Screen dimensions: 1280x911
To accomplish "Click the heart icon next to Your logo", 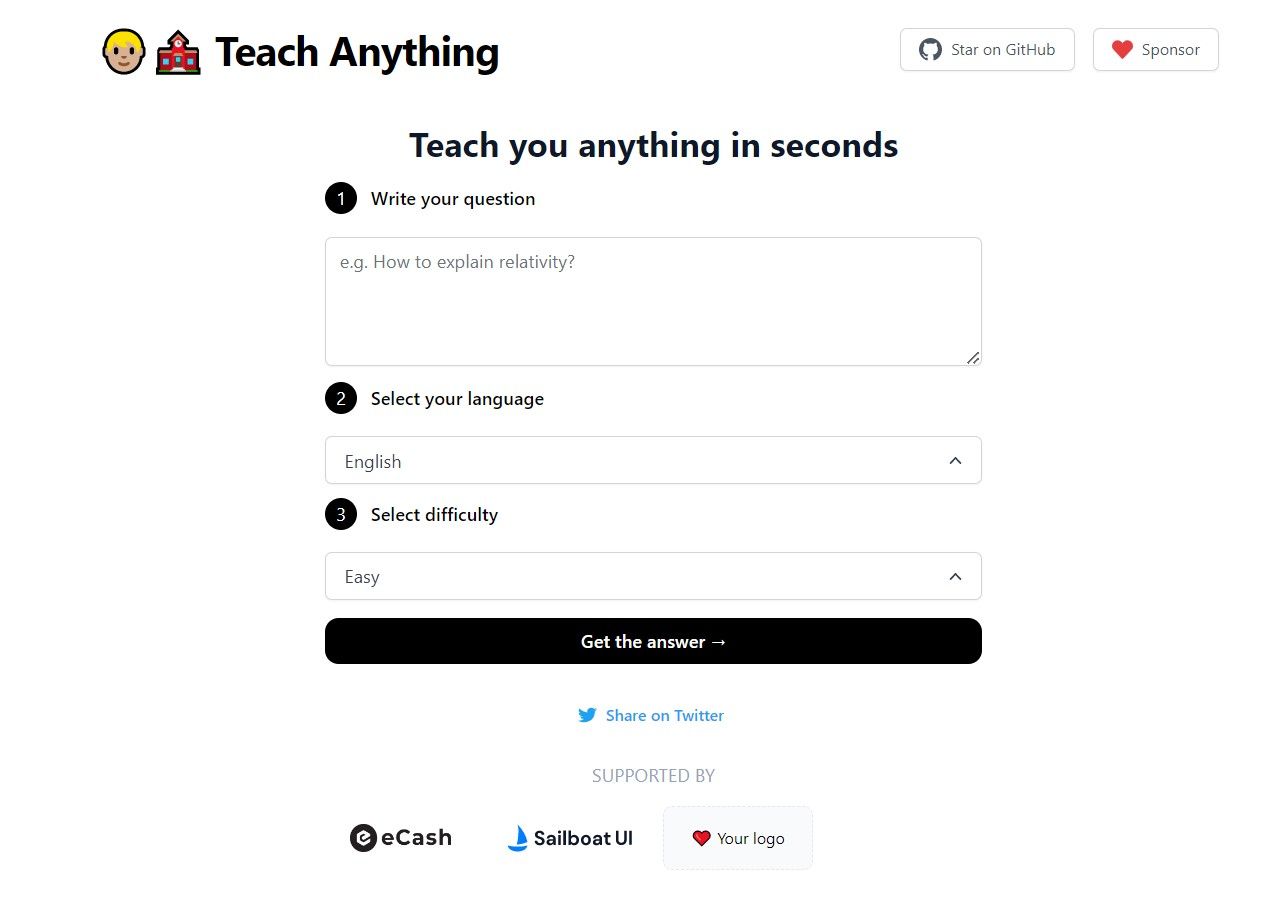I will pos(702,838).
